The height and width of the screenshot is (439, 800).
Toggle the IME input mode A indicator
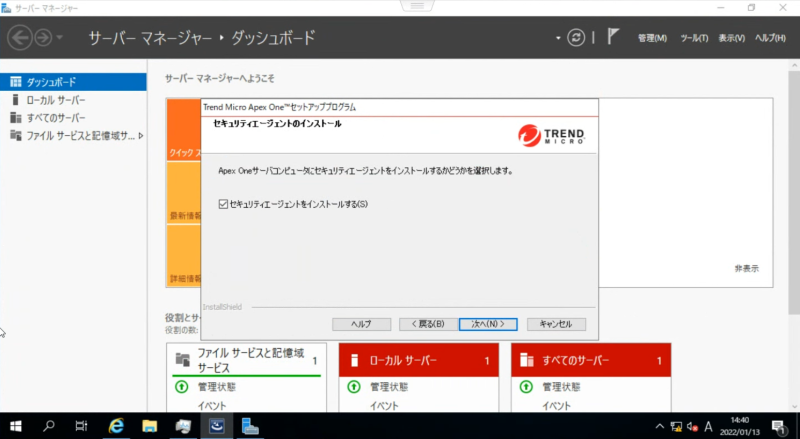pyautogui.click(x=708, y=426)
